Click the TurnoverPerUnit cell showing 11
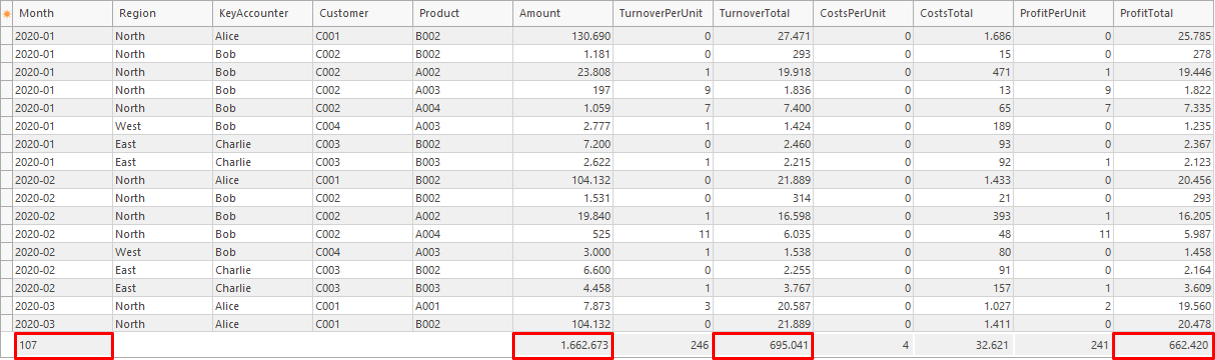The height and width of the screenshot is (360, 1215). (662, 233)
